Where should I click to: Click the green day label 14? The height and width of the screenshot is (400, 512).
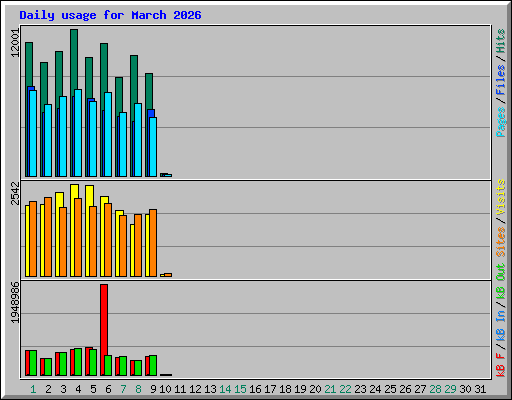click(225, 389)
